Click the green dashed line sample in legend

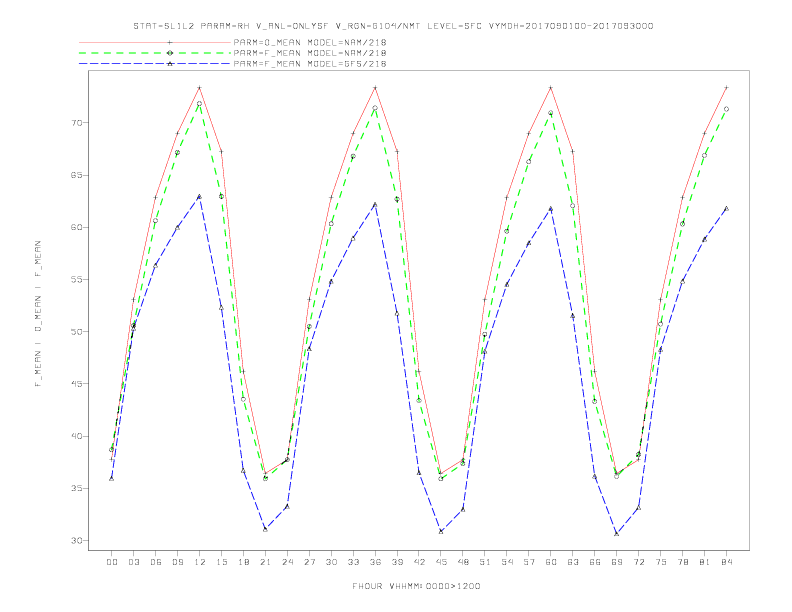155,53
